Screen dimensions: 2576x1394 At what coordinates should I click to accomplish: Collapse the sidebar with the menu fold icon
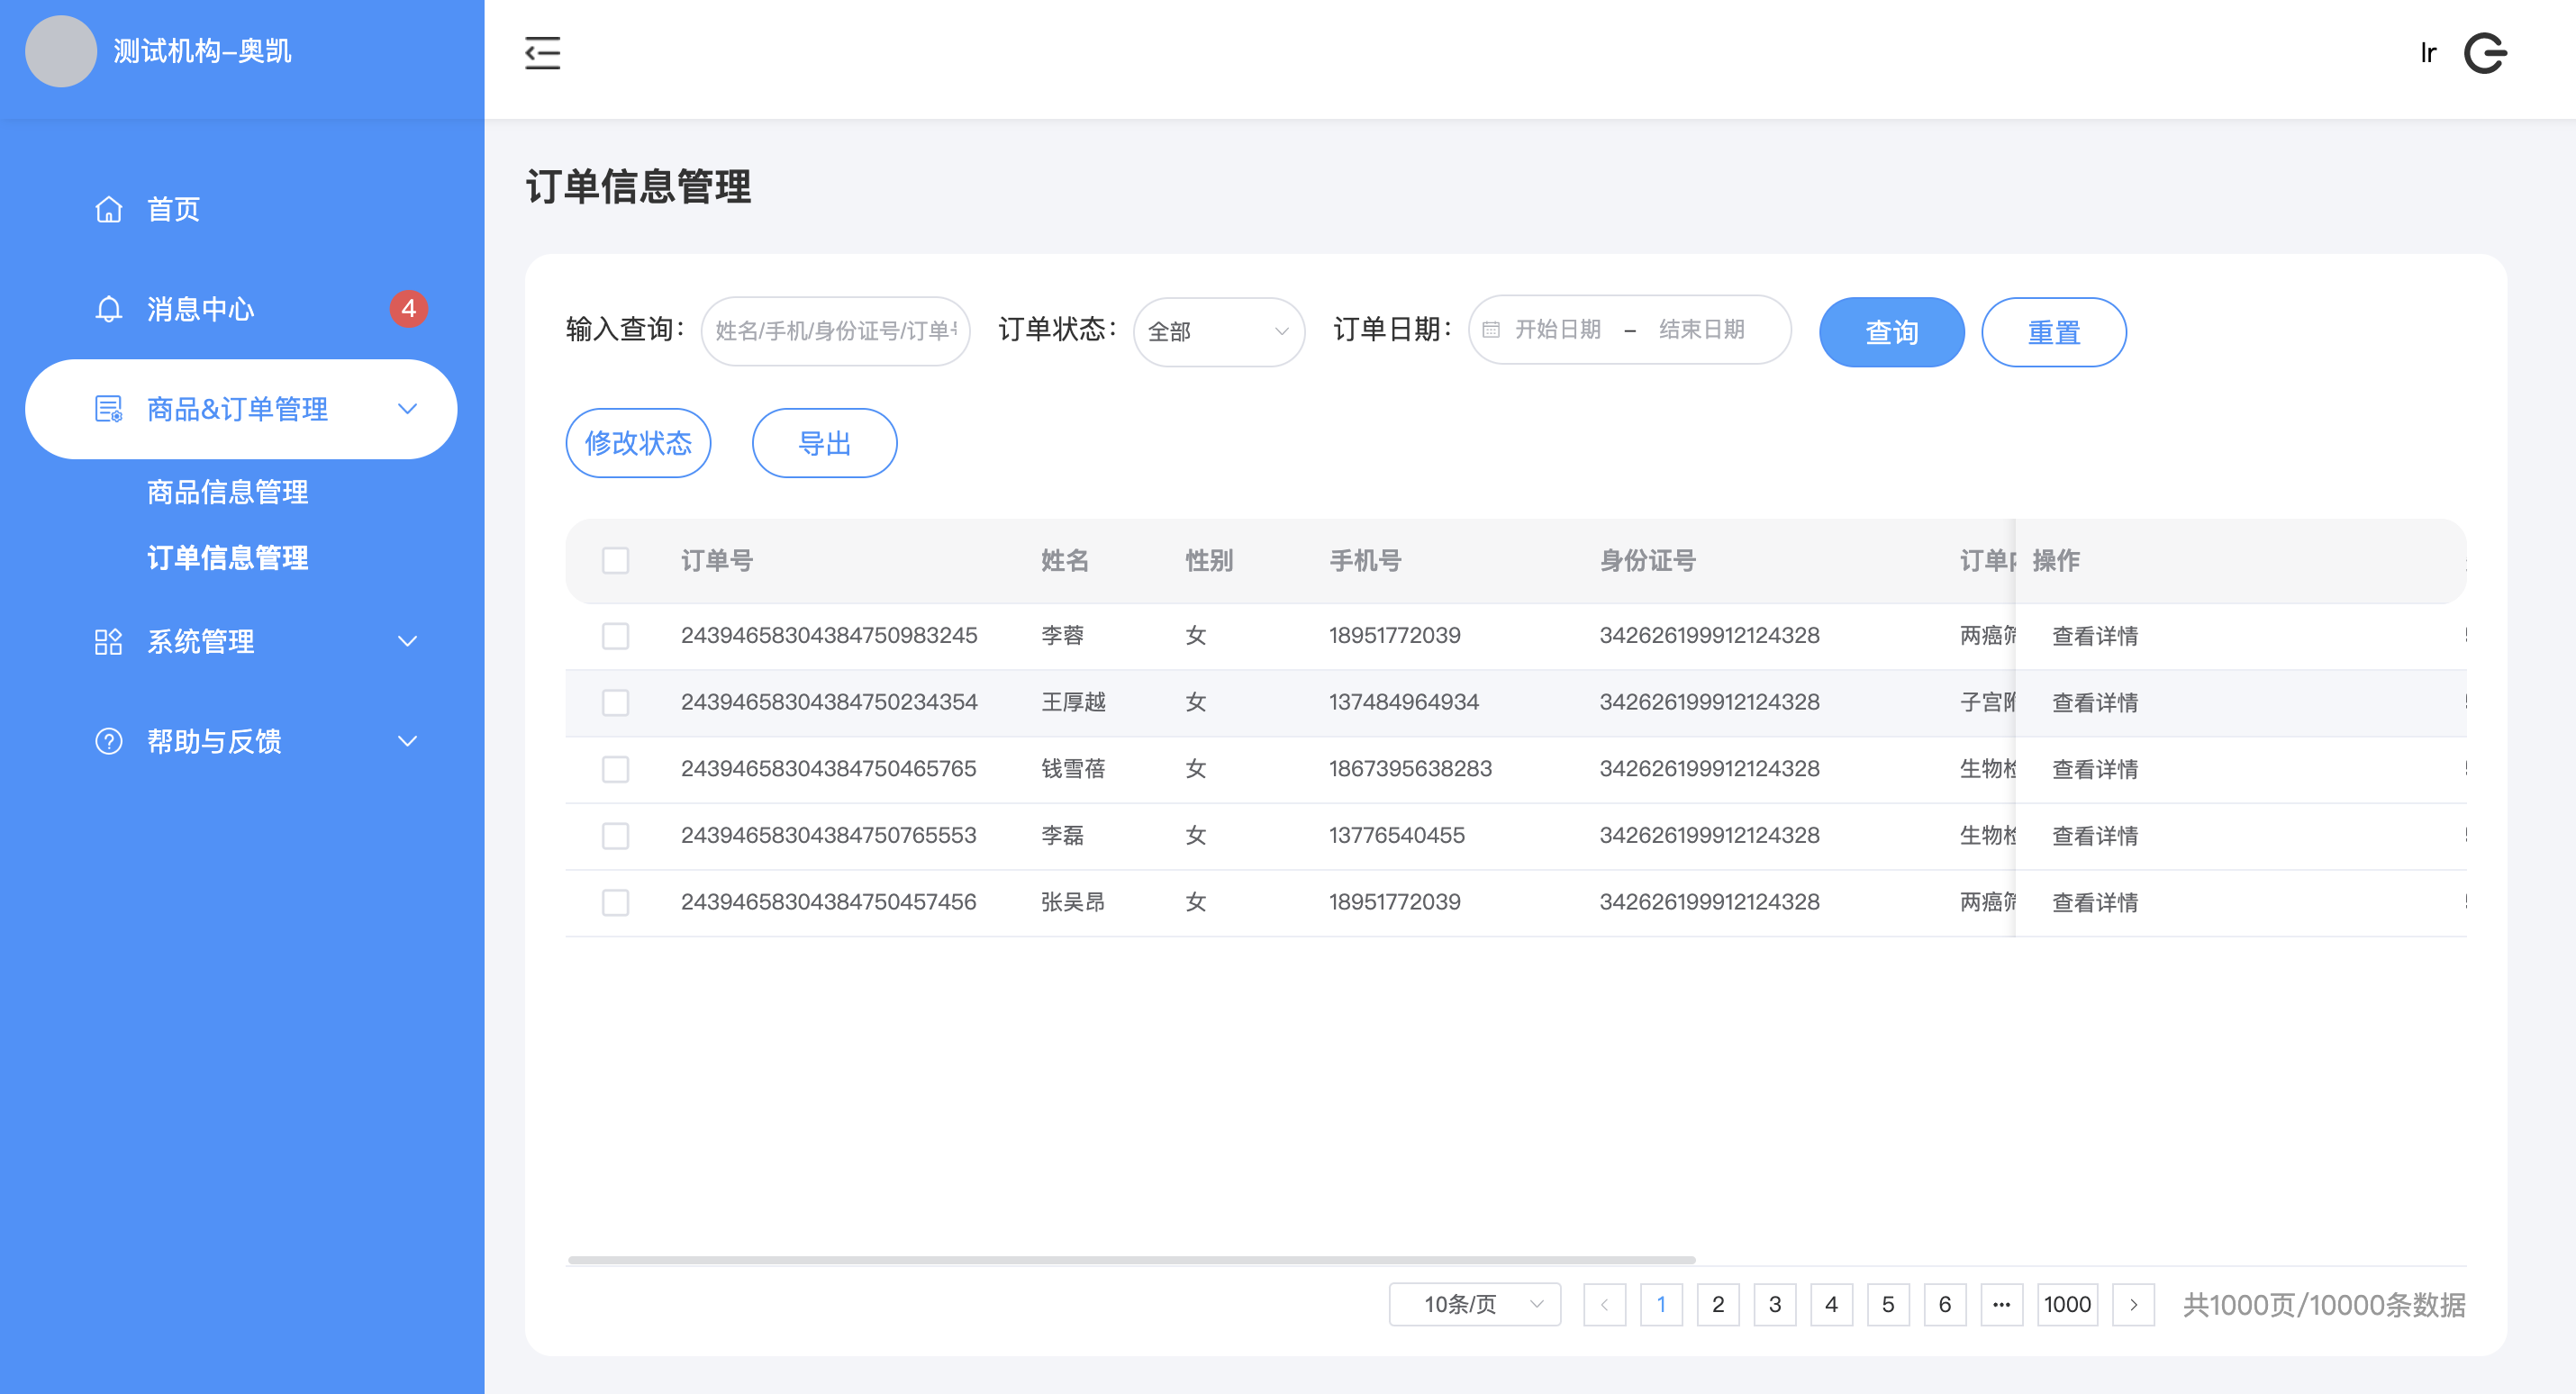pos(542,52)
